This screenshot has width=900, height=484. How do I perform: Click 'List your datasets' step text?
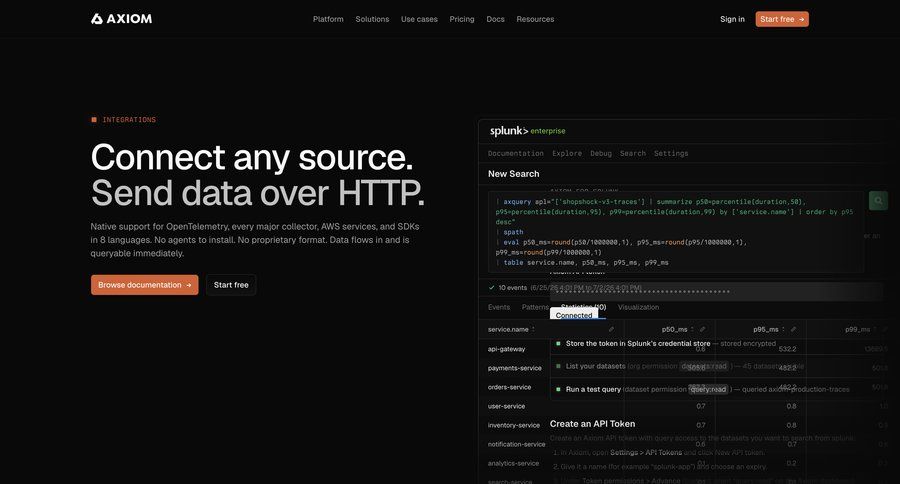pos(596,366)
